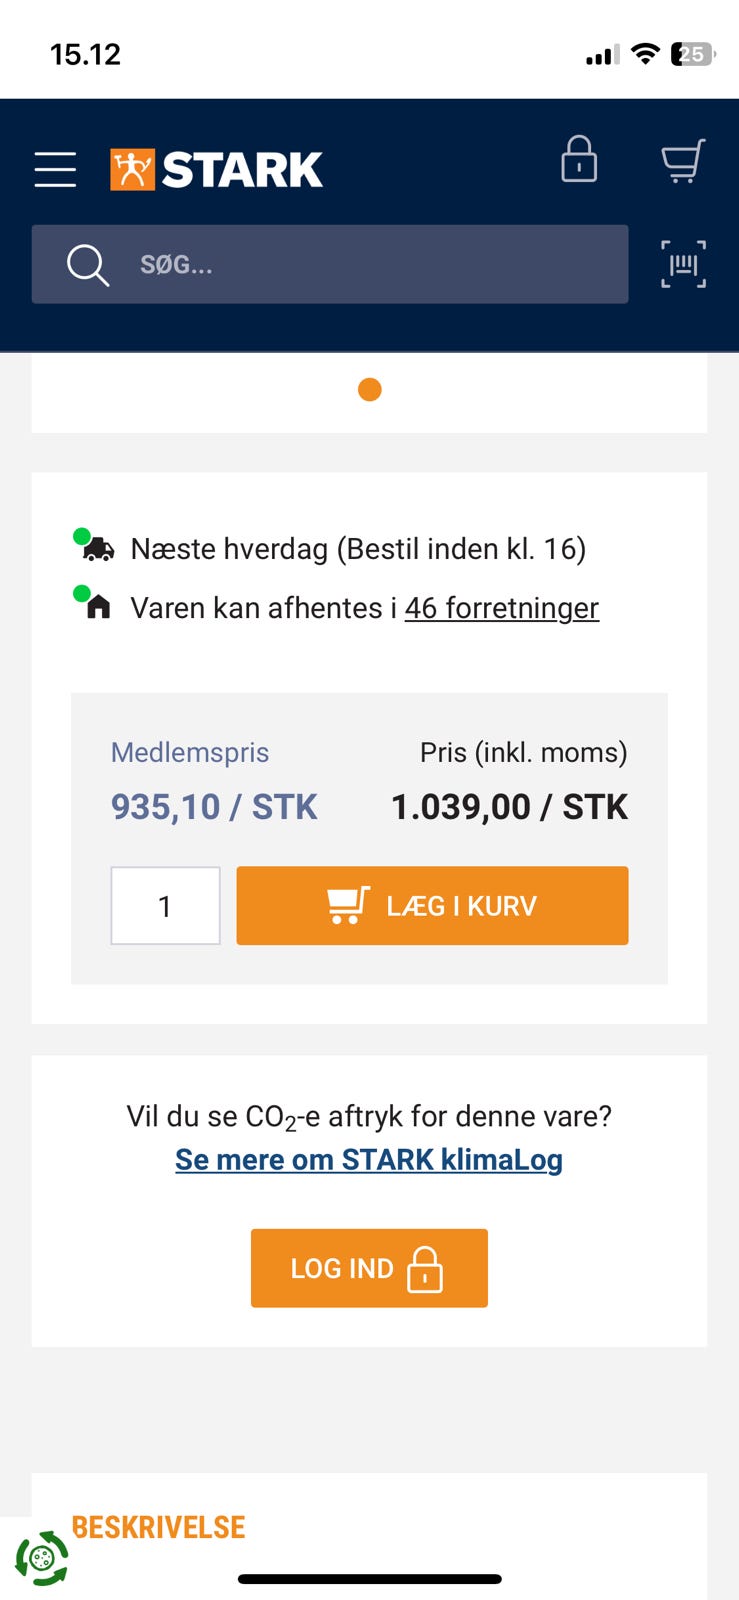The image size is (739, 1600).
Task: Open account login padlock icon in header
Action: (x=579, y=160)
